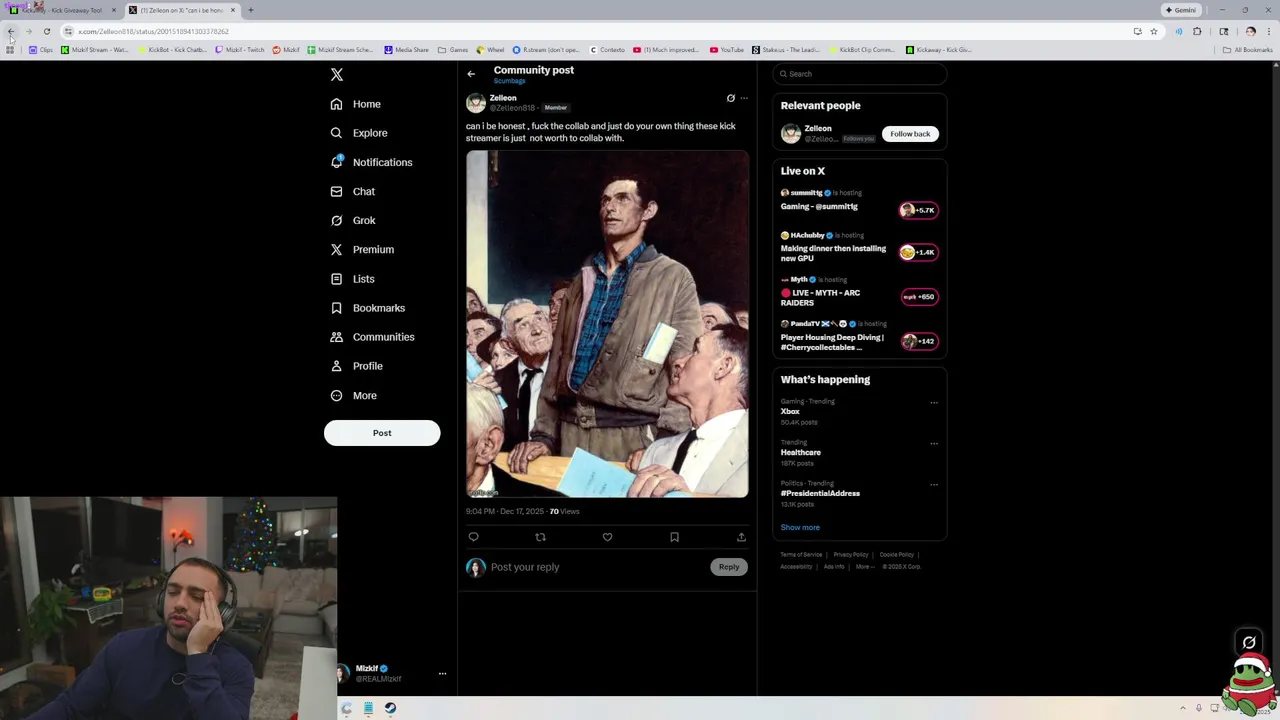The height and width of the screenshot is (720, 1280).
Task: Open HAchubby's Making dinner live broadcast
Action: (x=859, y=247)
